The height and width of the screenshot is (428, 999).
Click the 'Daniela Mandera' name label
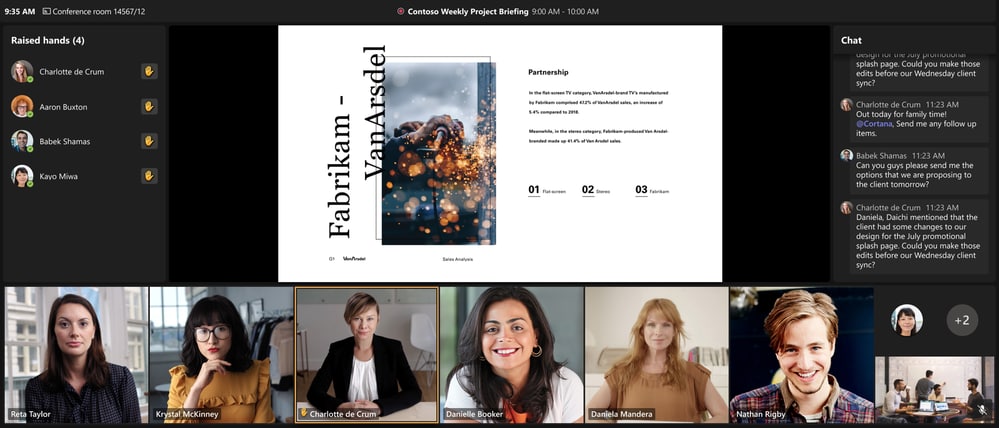coord(624,414)
